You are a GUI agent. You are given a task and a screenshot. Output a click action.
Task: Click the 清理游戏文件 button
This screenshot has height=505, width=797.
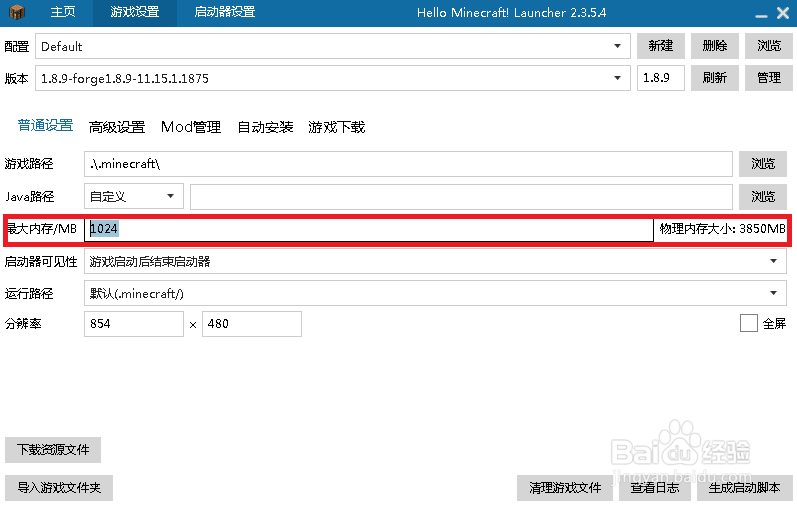pyautogui.click(x=565, y=488)
